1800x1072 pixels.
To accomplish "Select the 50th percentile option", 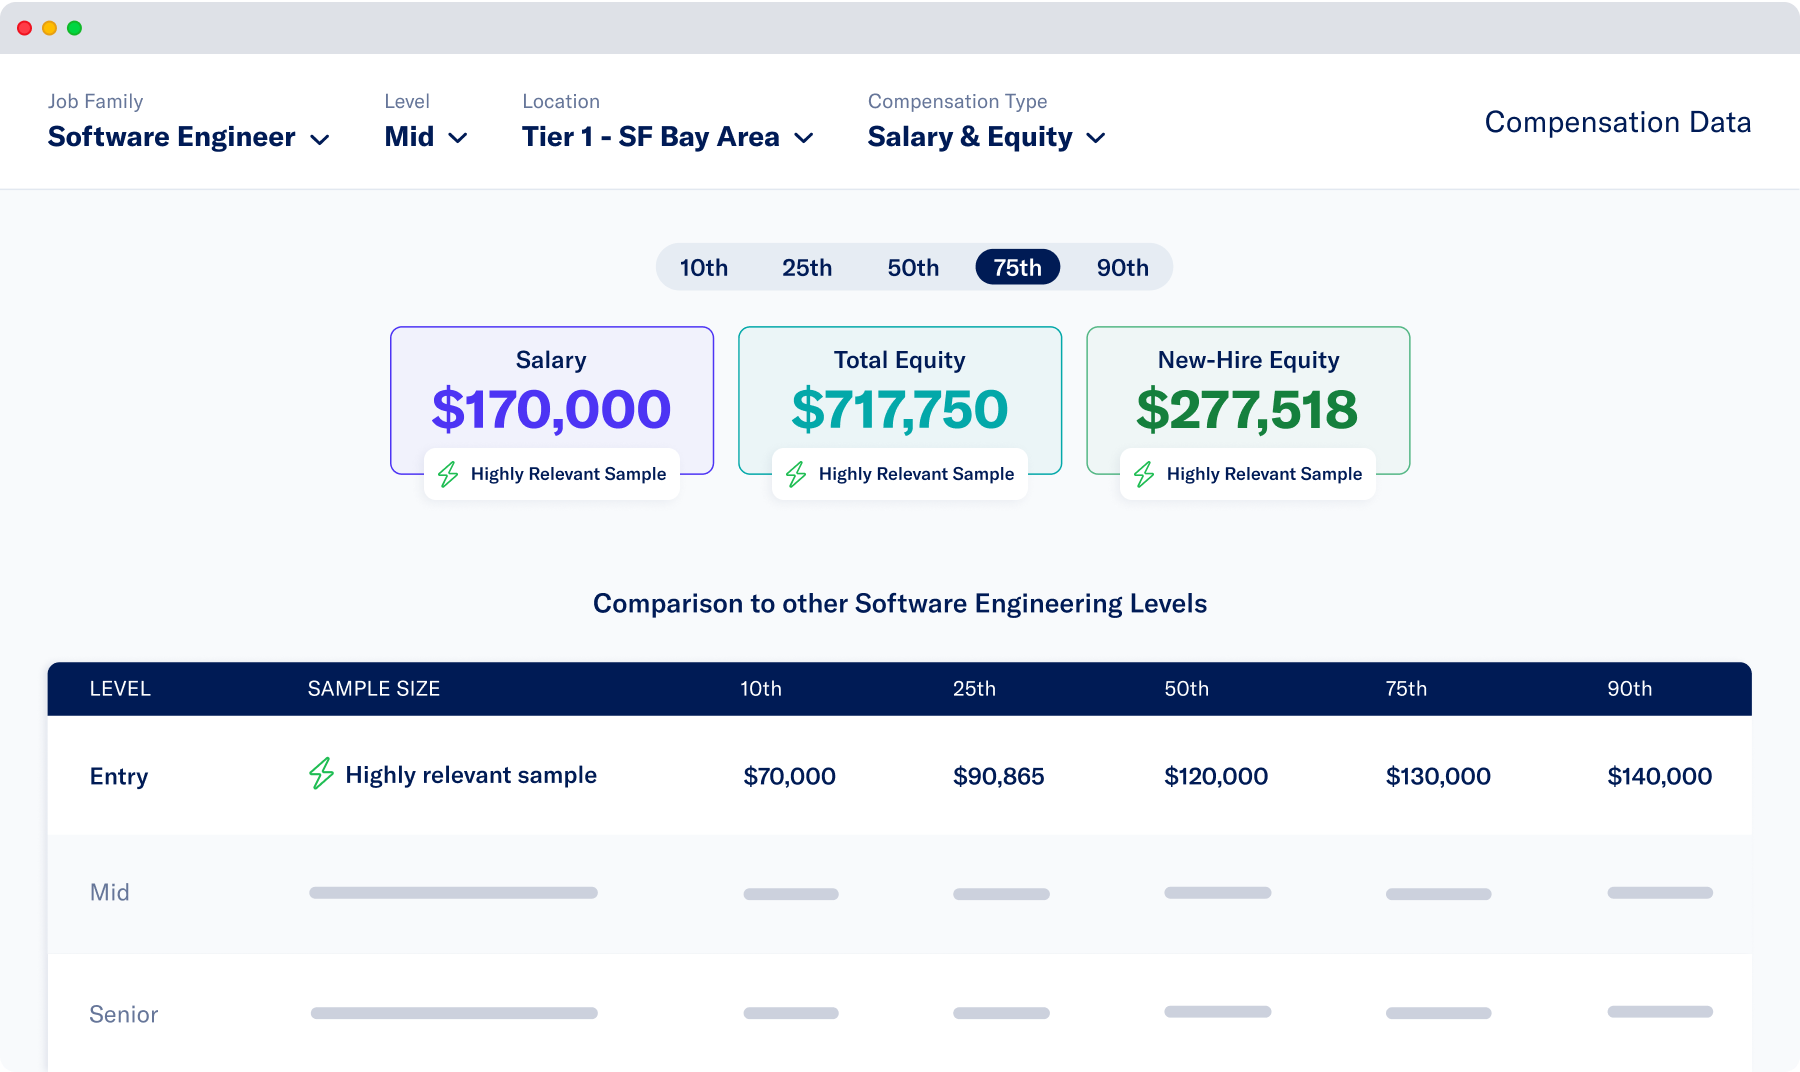I will (x=913, y=268).
